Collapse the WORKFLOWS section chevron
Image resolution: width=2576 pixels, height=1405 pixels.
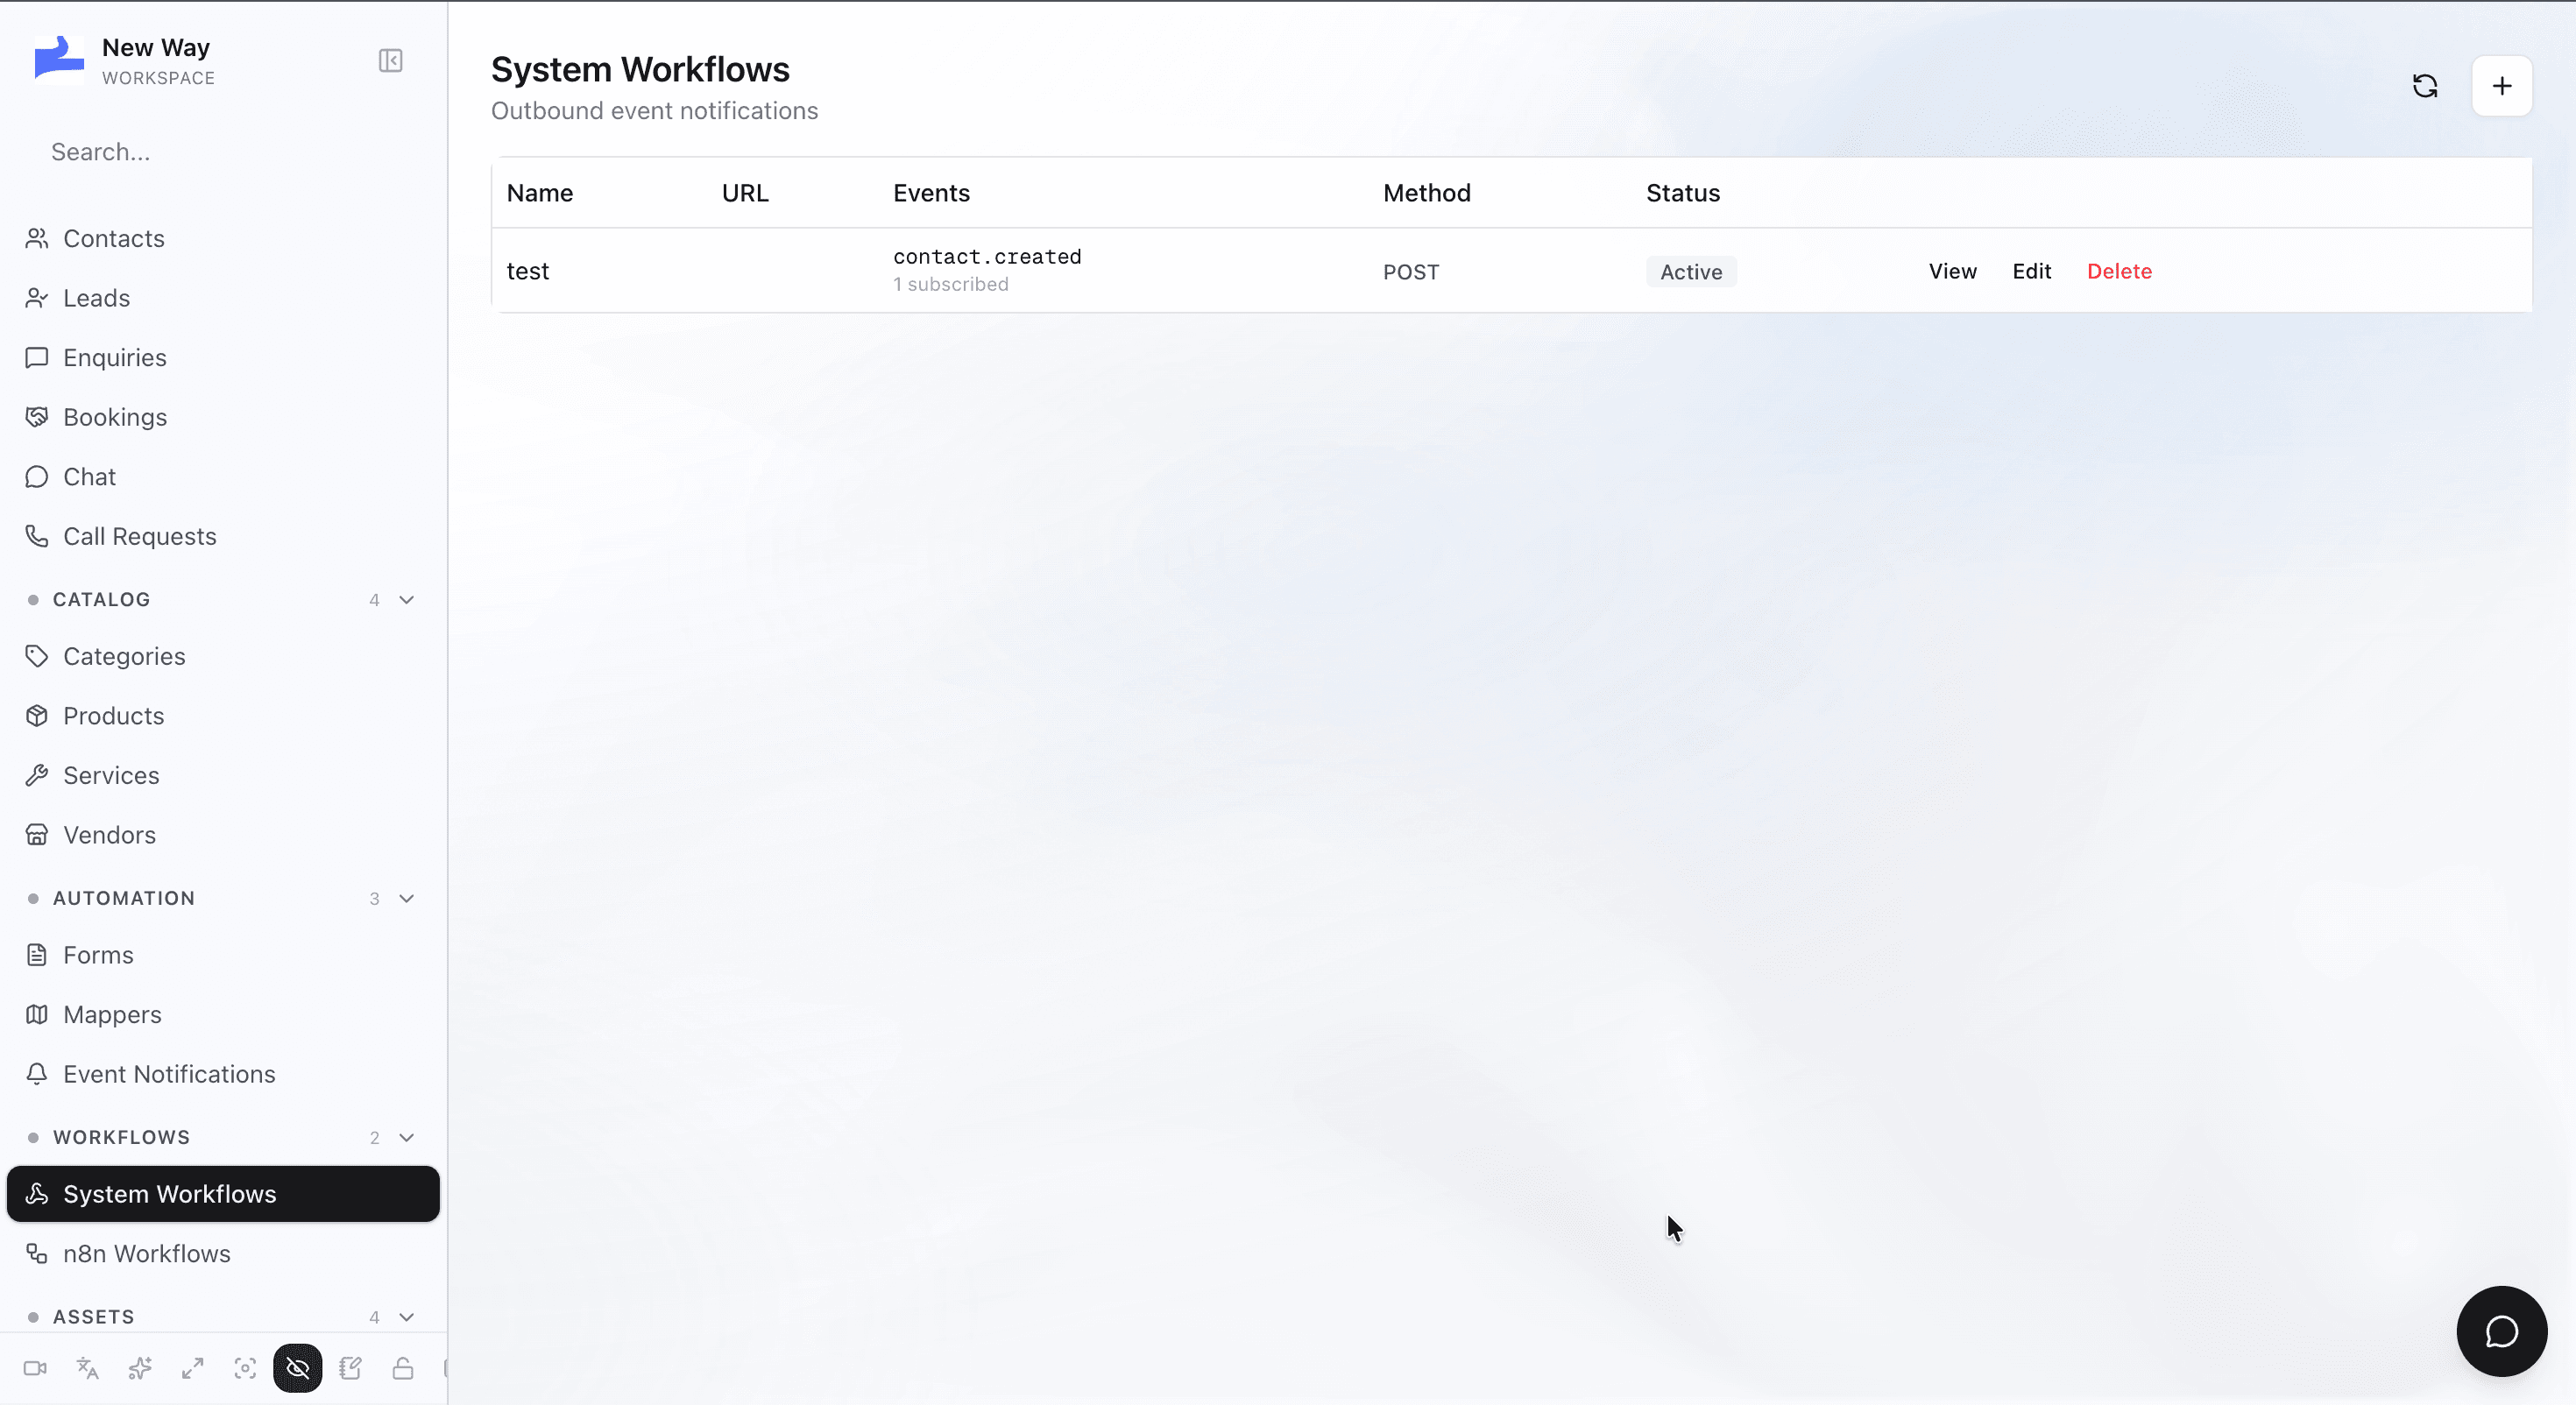coord(406,1138)
